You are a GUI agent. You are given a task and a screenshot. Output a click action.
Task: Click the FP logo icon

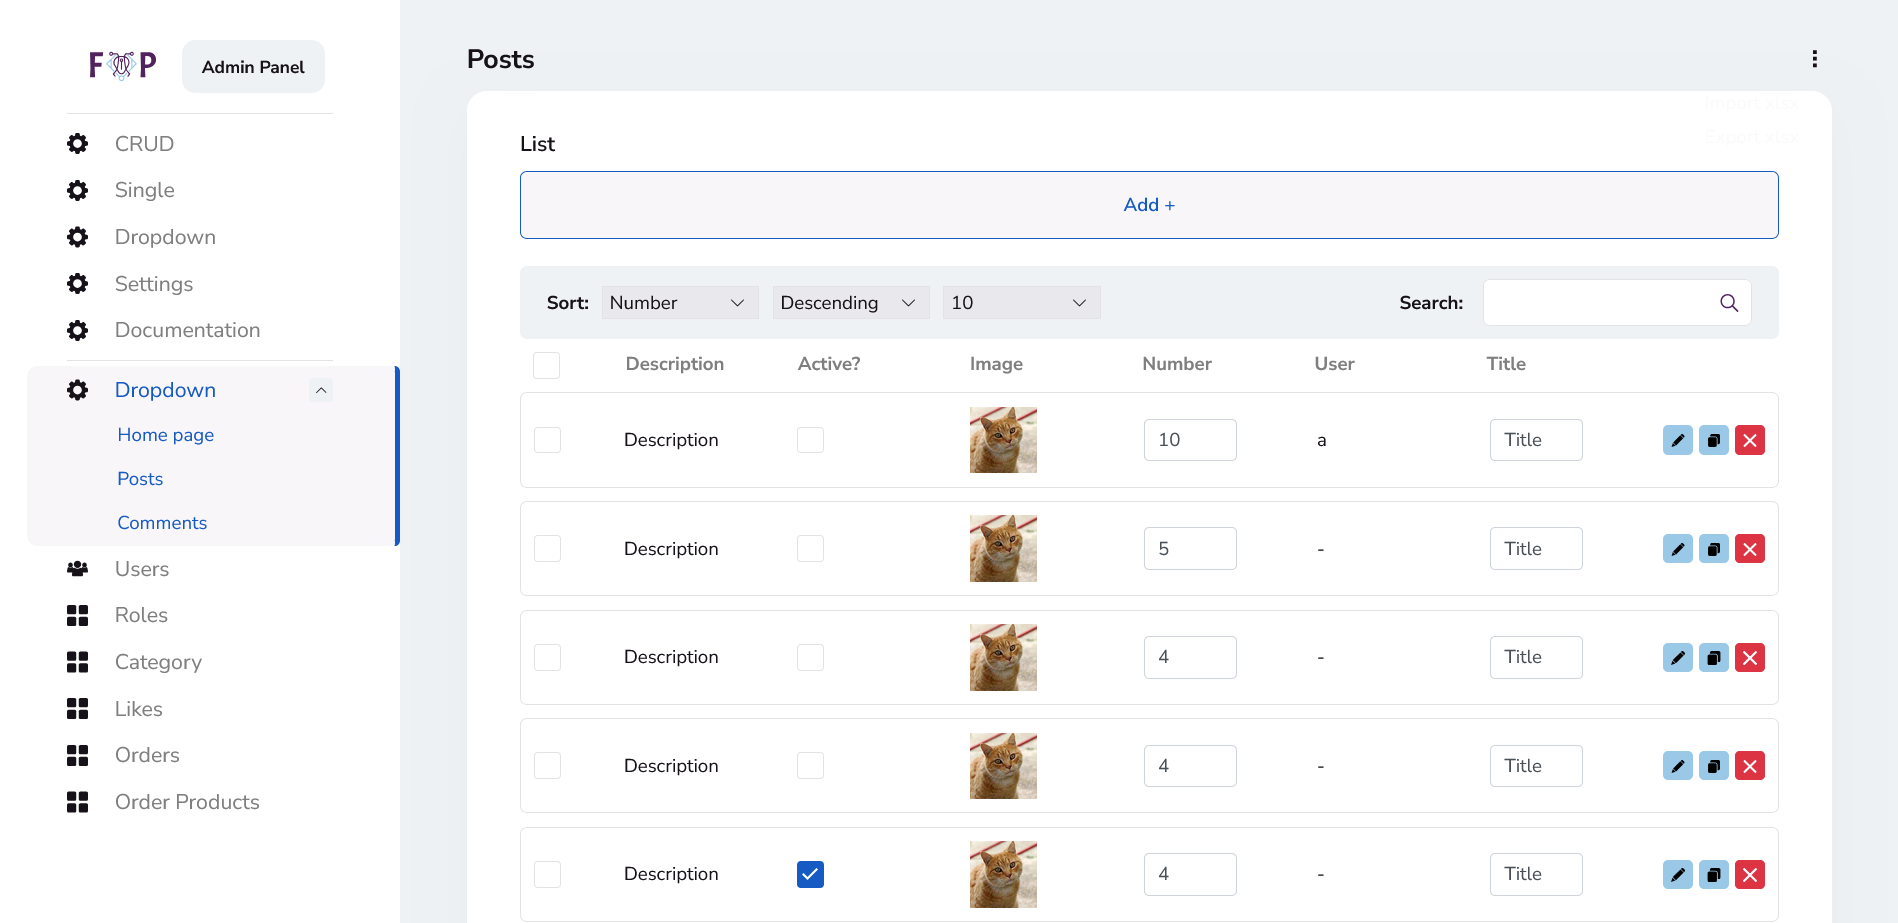click(122, 66)
